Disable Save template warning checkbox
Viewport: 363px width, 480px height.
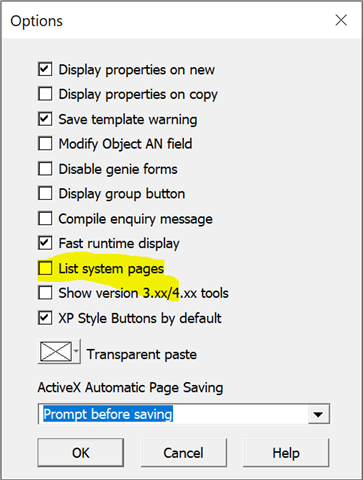(45, 119)
